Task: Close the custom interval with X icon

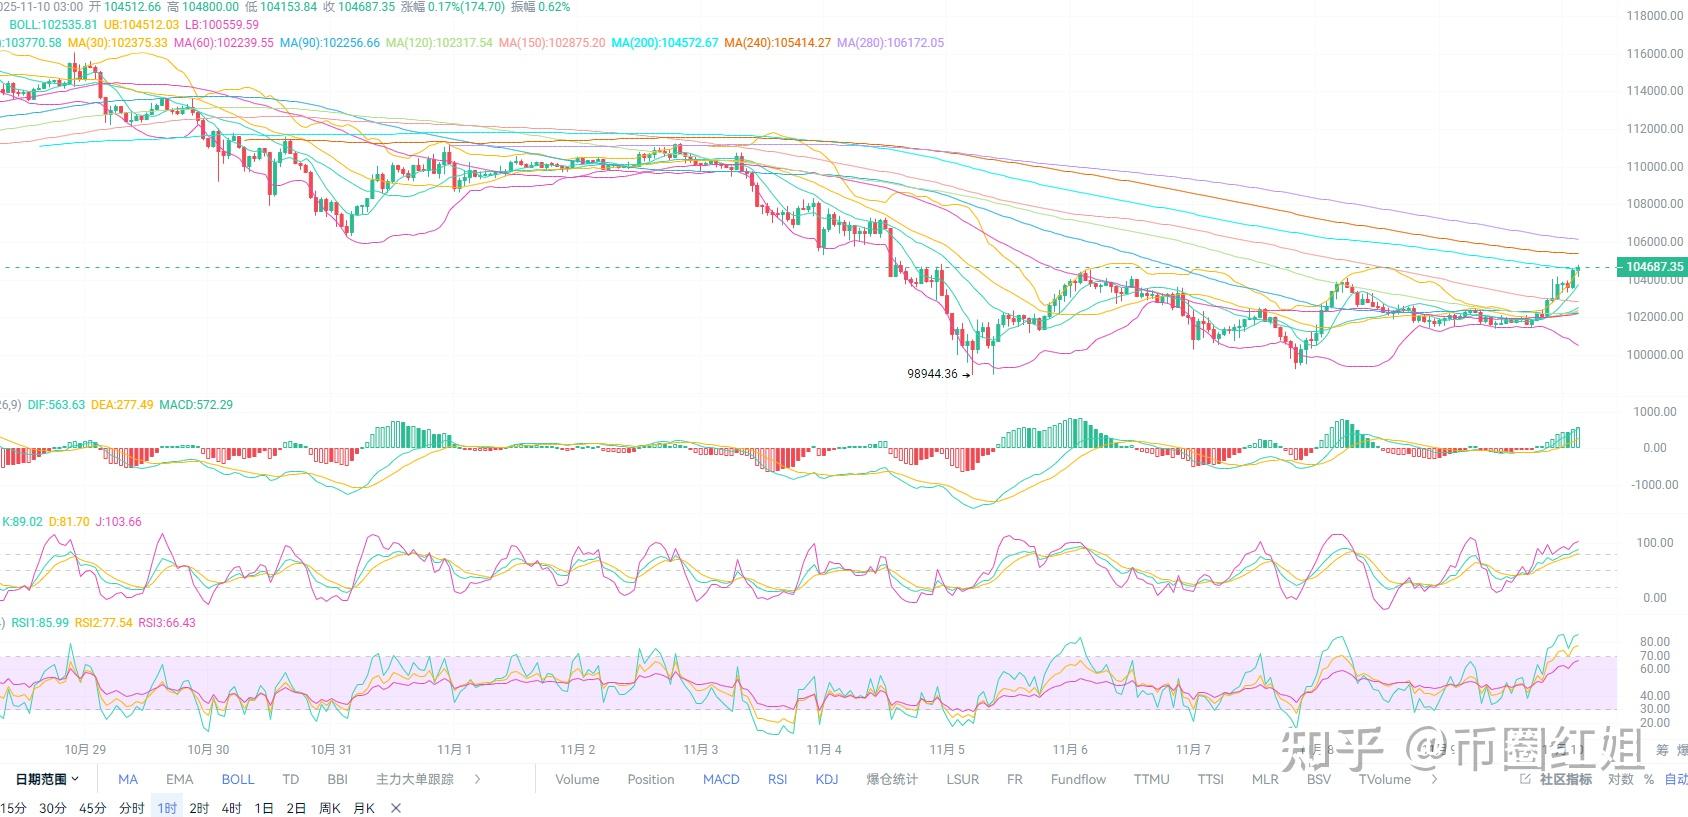Action: (396, 808)
